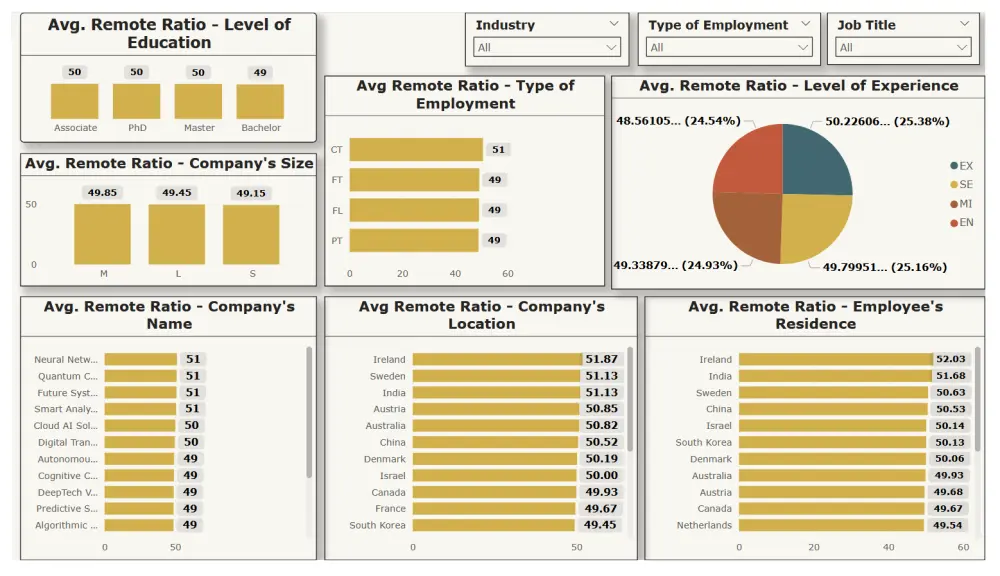Select the M company size bar

click(x=102, y=234)
